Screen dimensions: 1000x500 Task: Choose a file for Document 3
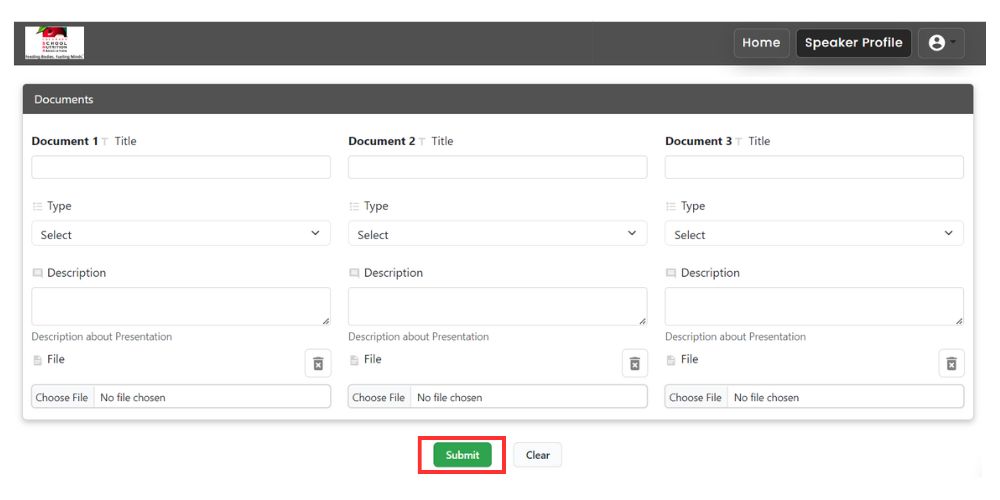pos(695,397)
